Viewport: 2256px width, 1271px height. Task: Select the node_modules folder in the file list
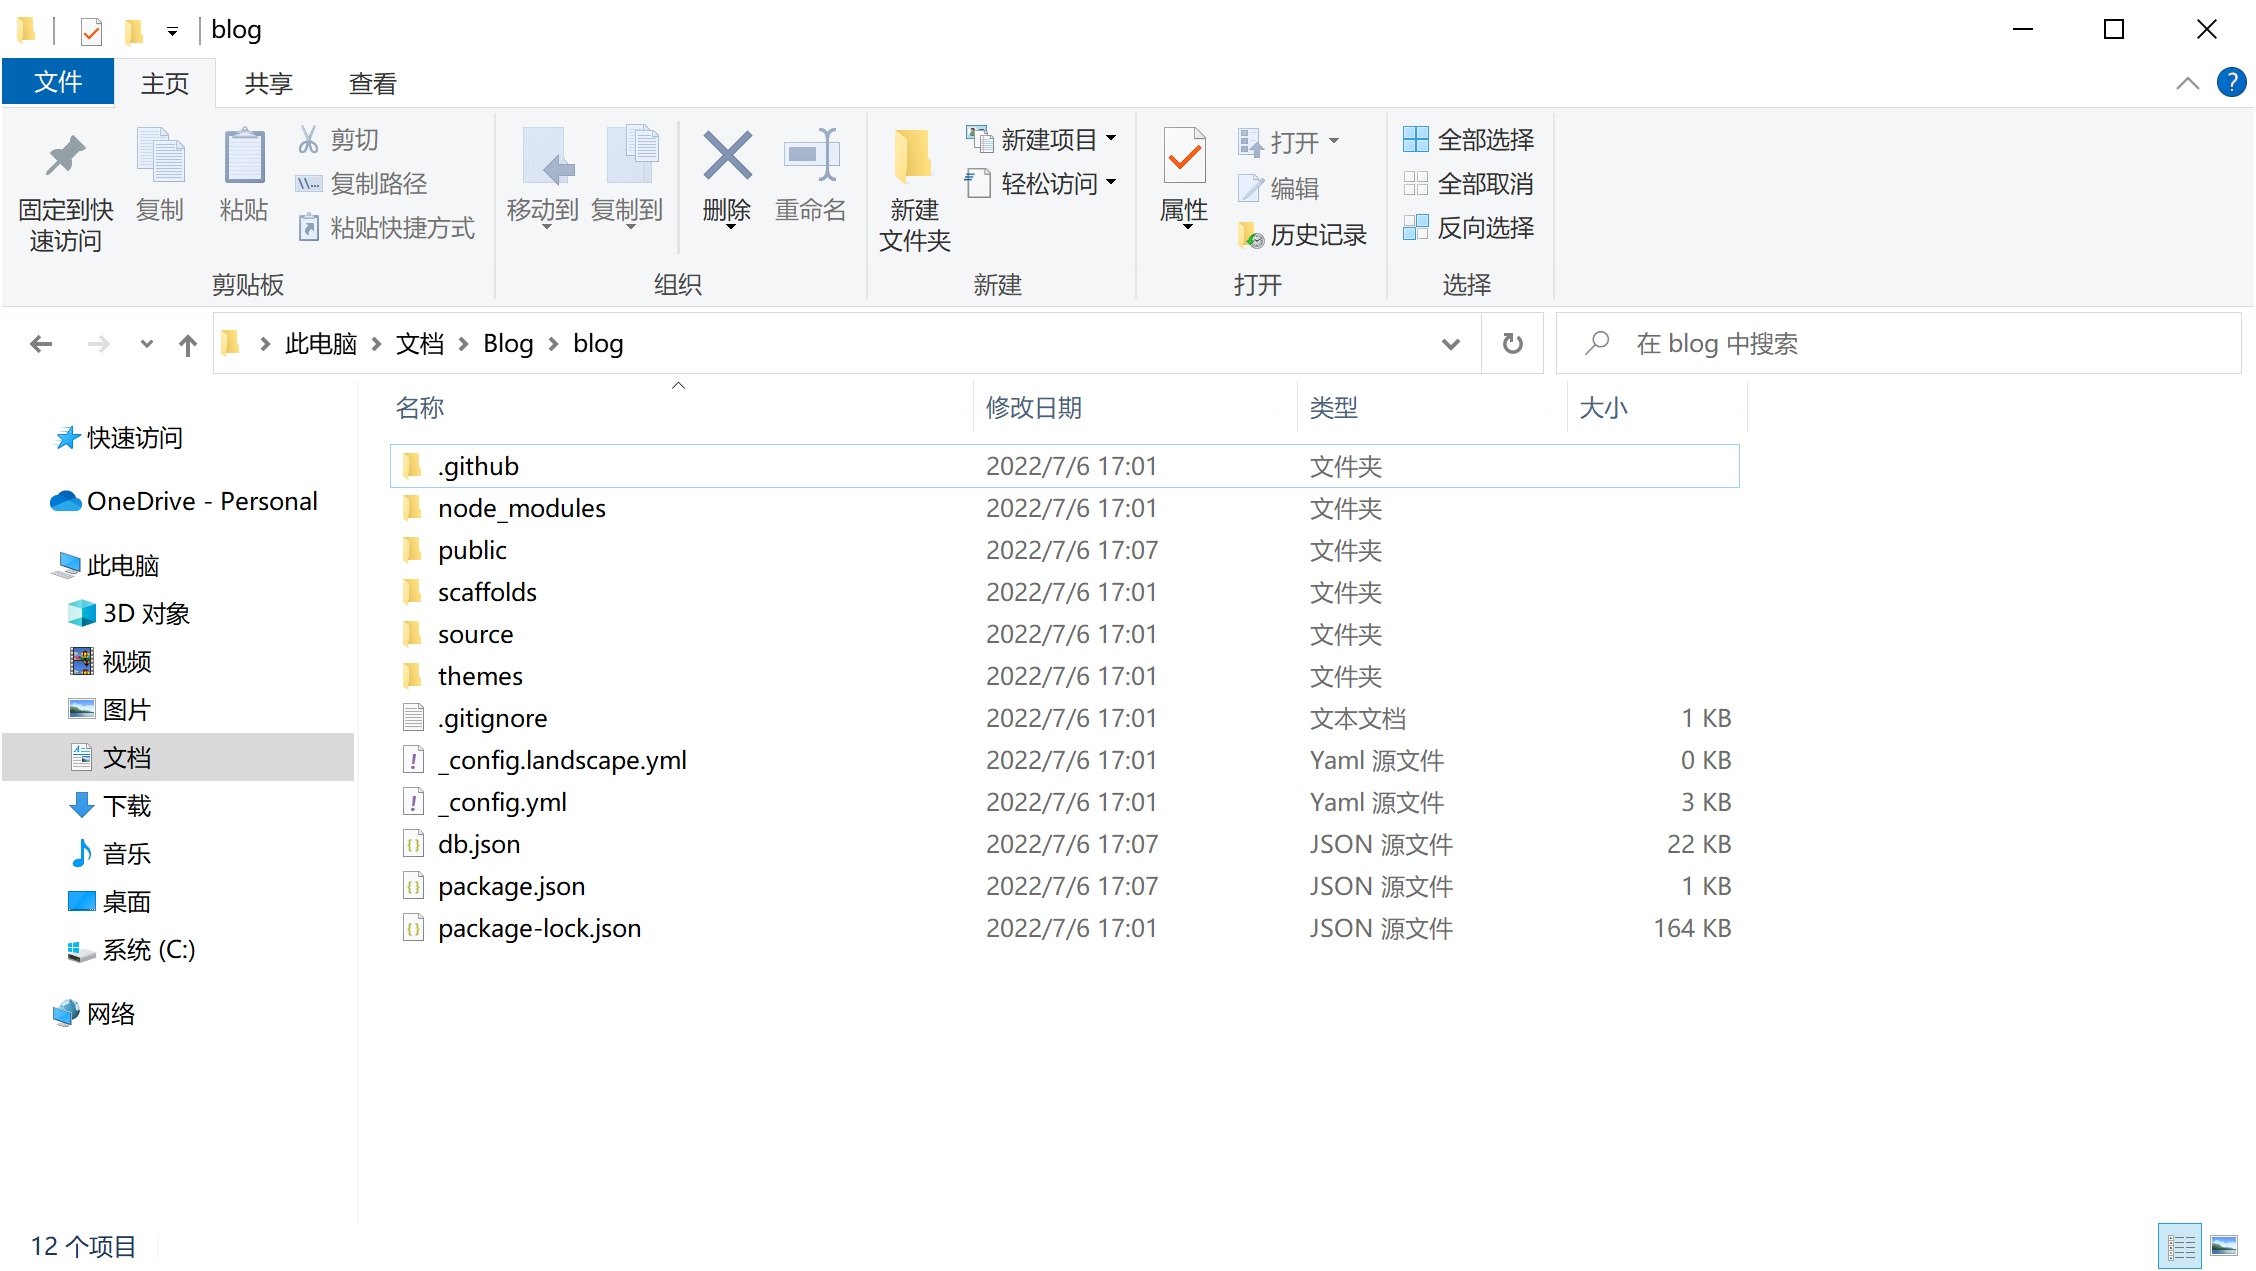(x=521, y=508)
